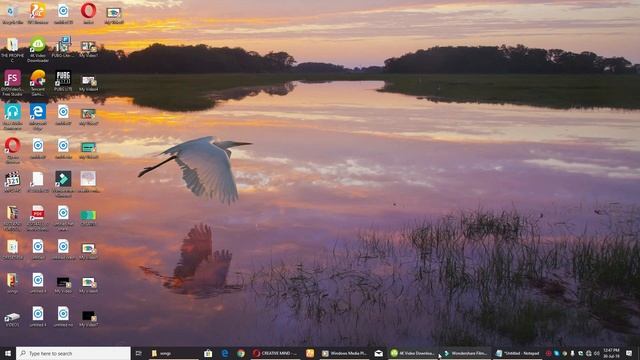The height and width of the screenshot is (360, 640).
Task: Open the Mail app on taskbar
Action: (x=378, y=353)
